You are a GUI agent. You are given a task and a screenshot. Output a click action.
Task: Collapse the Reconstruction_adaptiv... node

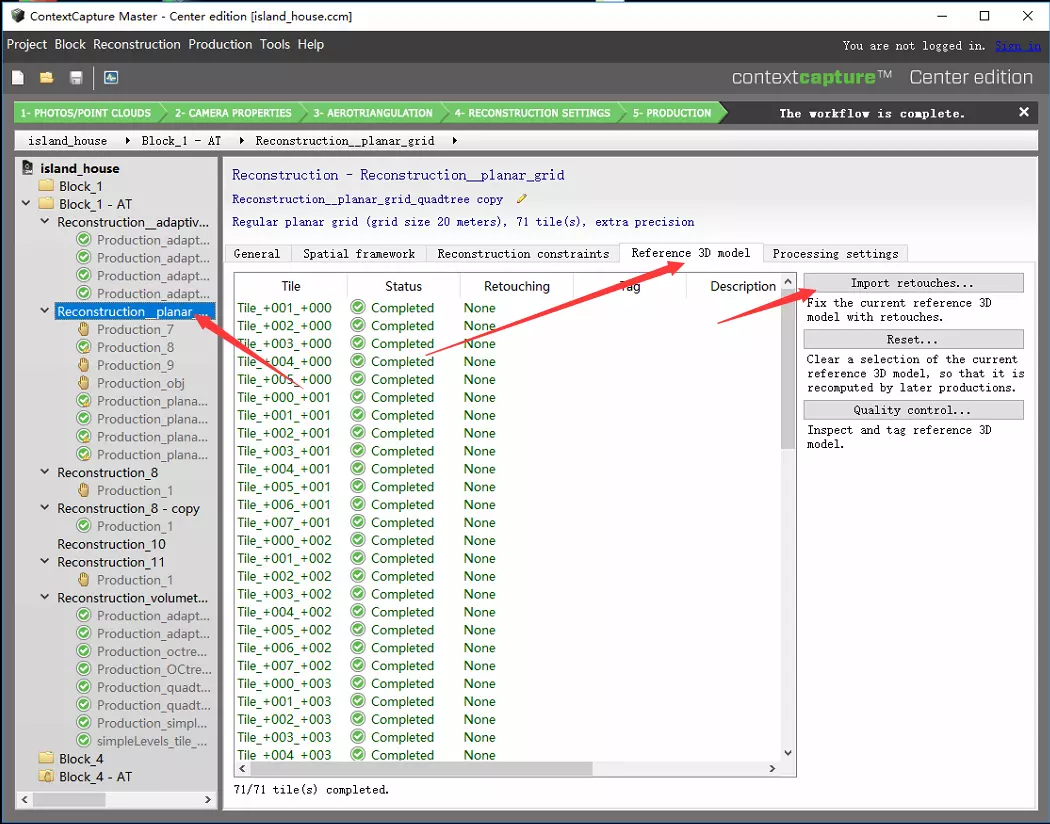(45, 221)
